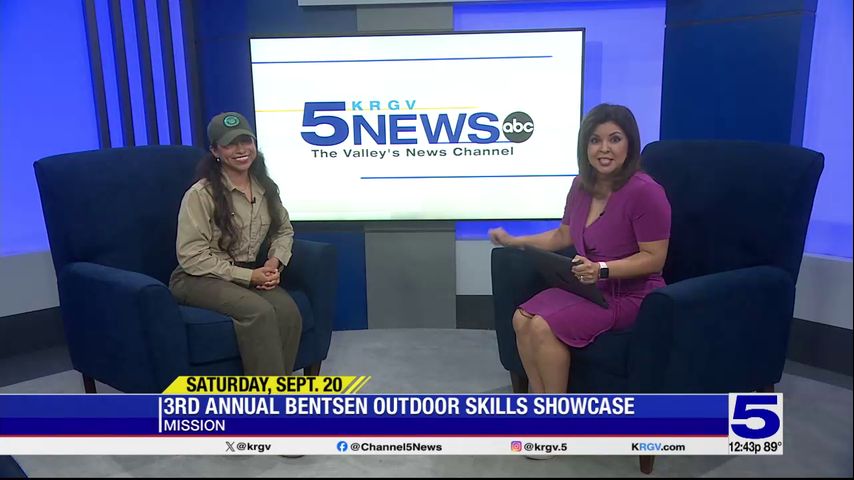Click the '3rd Annual Bentsen Outdoor Skills Showcase' headline
This screenshot has height=480, width=854.
[398, 406]
